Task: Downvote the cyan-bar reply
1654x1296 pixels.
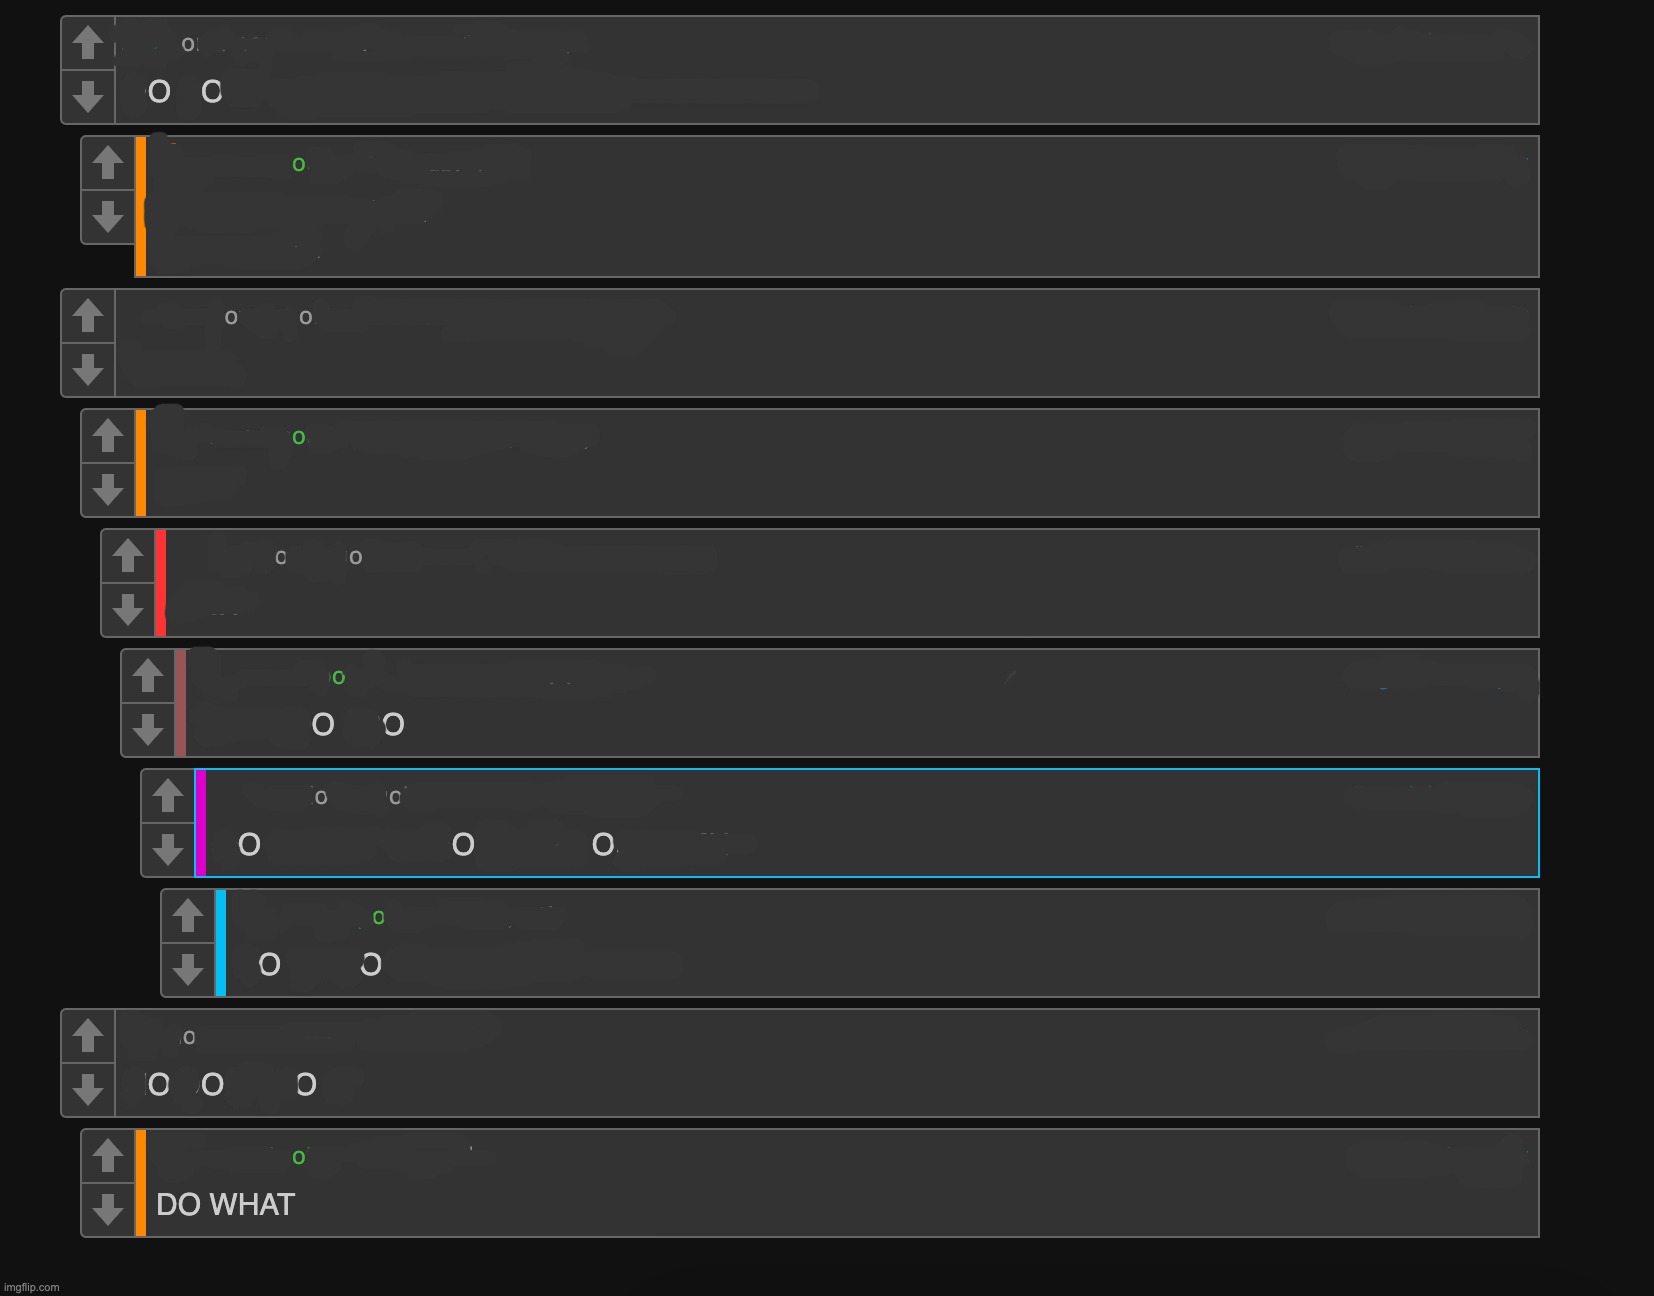Action: [188, 970]
